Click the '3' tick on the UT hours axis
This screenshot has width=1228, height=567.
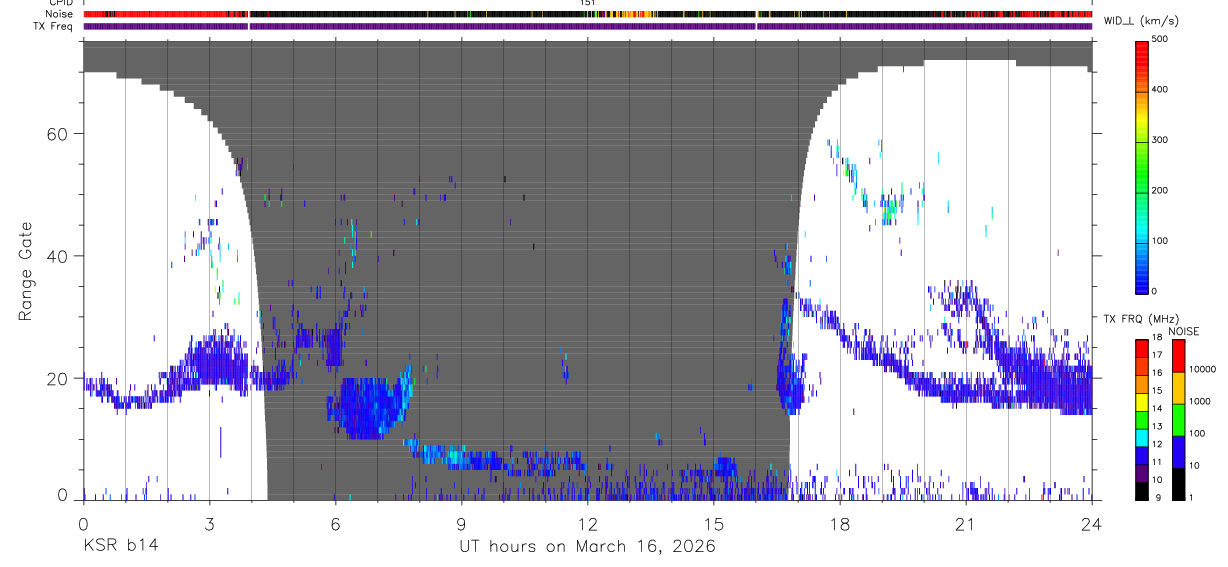click(209, 523)
